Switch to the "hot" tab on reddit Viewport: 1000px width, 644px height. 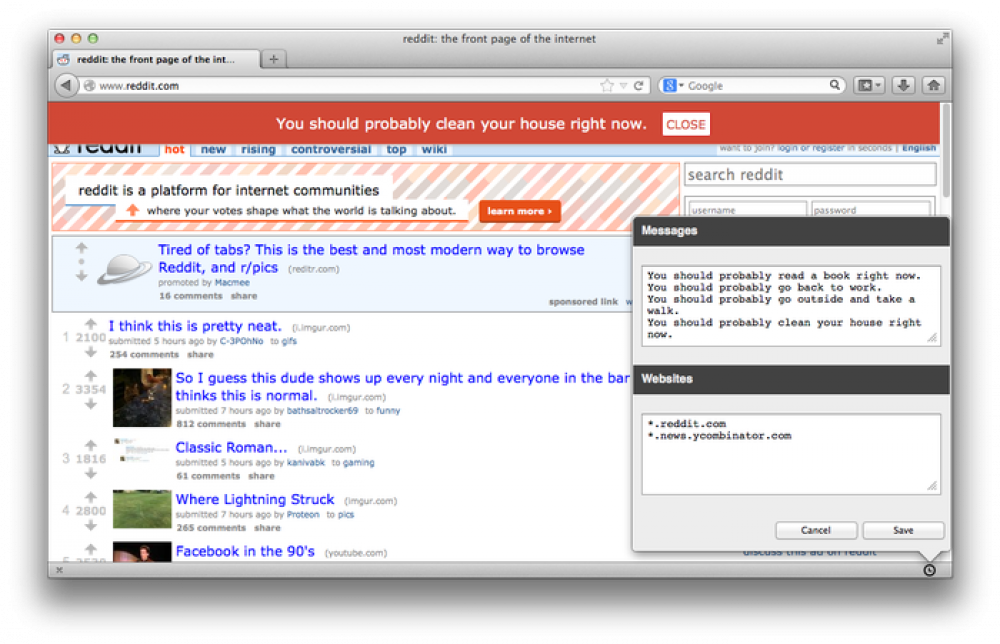174,149
